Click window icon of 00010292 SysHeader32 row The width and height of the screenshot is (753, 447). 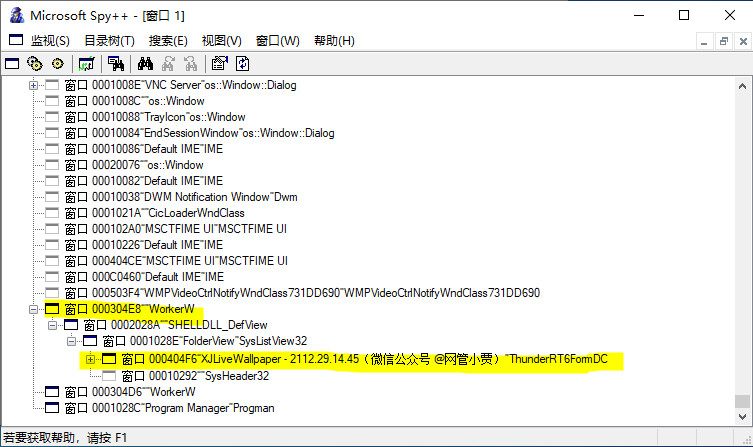(x=109, y=375)
